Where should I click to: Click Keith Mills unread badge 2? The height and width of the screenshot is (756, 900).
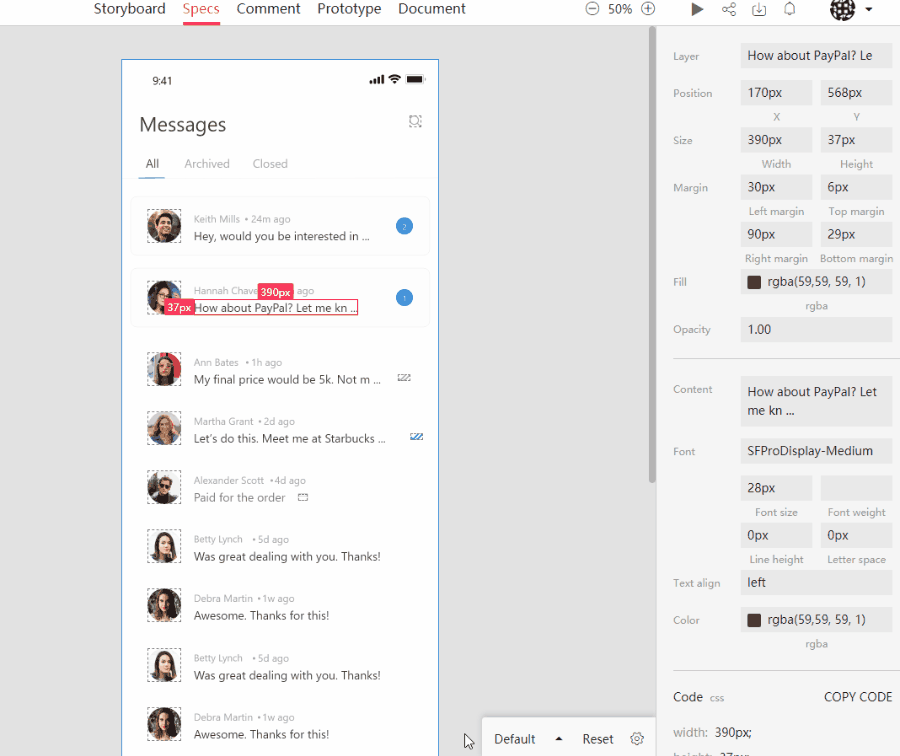click(404, 226)
